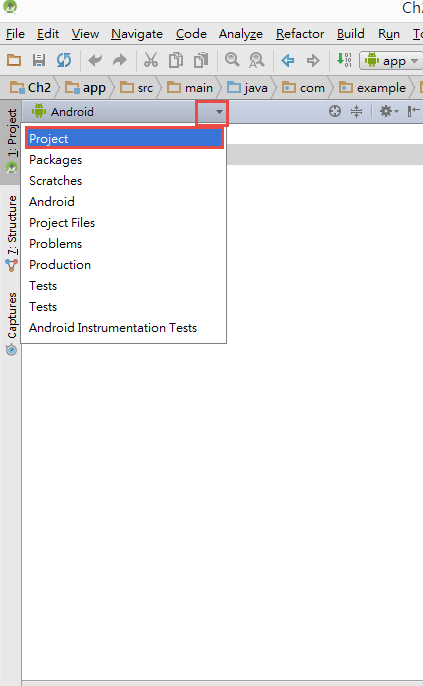Open the project panel gear settings
This screenshot has height=686, width=423.
[388, 112]
